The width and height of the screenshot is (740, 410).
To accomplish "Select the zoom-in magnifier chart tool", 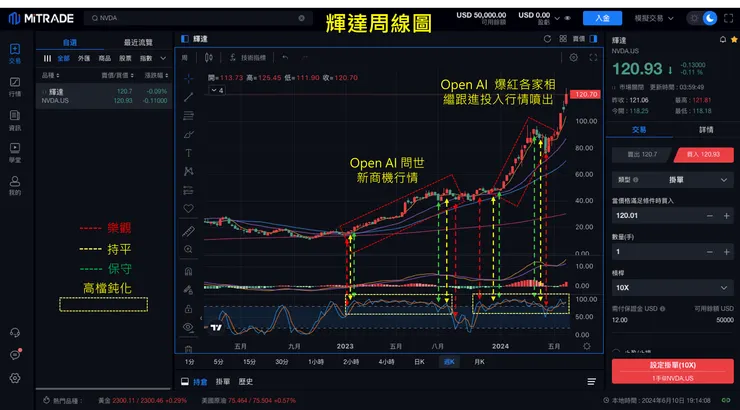I will tap(188, 250).
